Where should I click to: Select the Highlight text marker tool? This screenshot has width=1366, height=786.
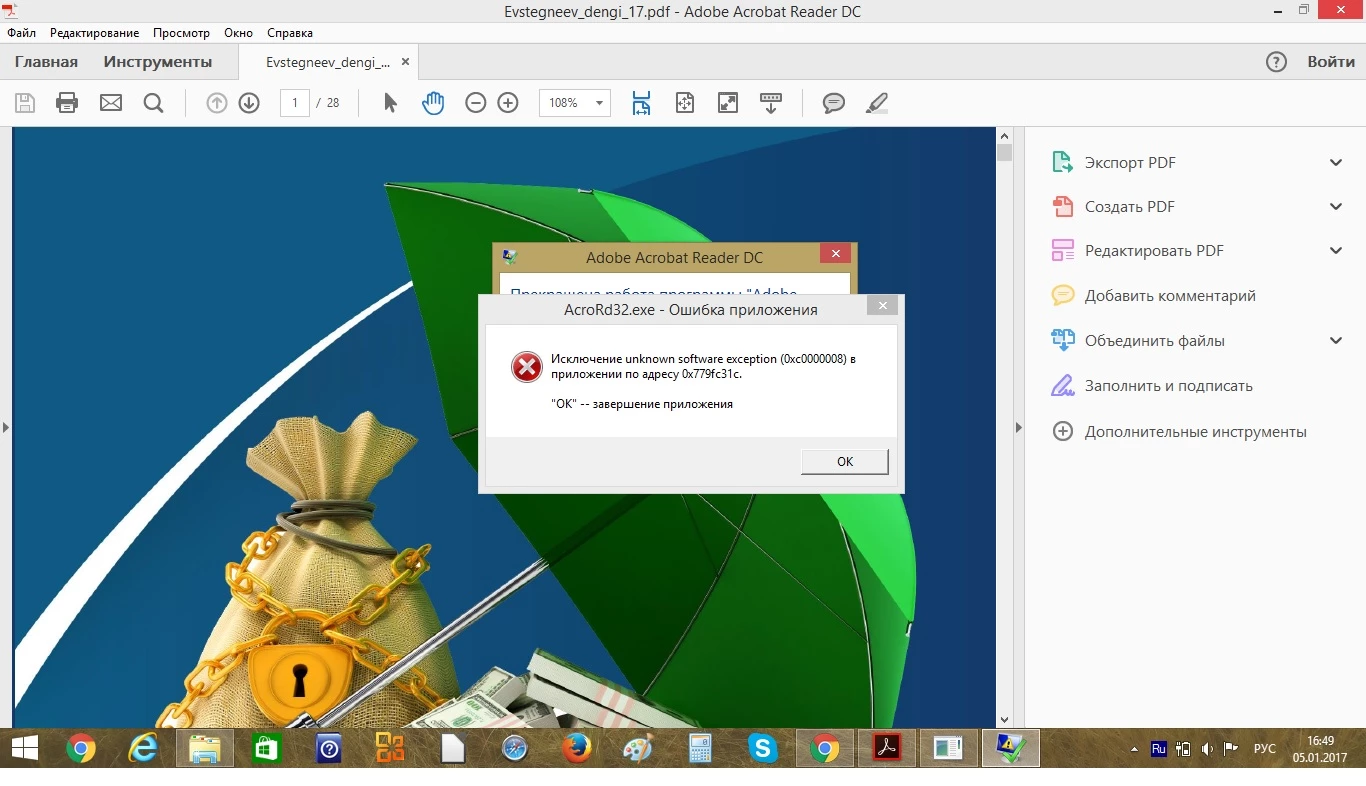coord(877,103)
